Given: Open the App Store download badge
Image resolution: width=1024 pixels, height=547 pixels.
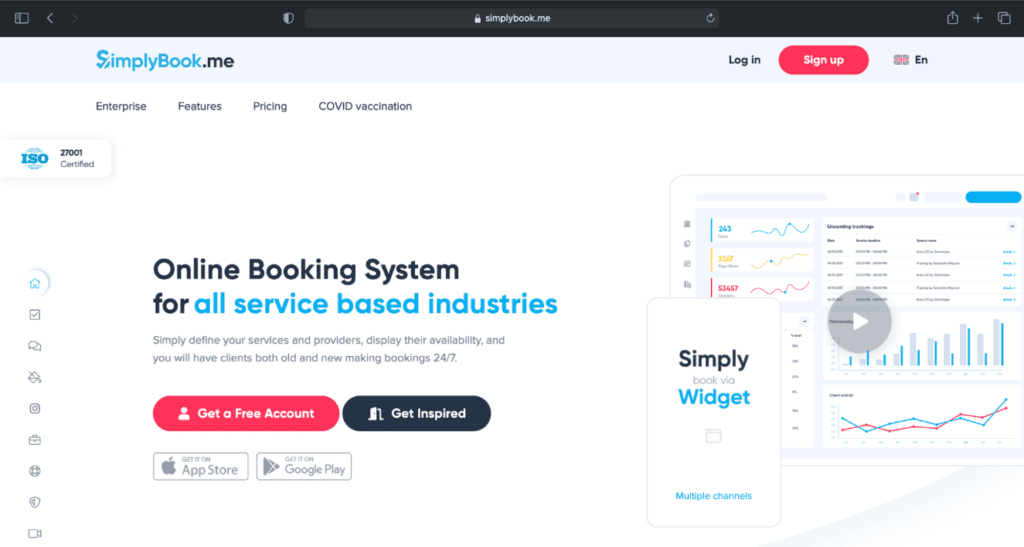Looking at the screenshot, I should [200, 467].
